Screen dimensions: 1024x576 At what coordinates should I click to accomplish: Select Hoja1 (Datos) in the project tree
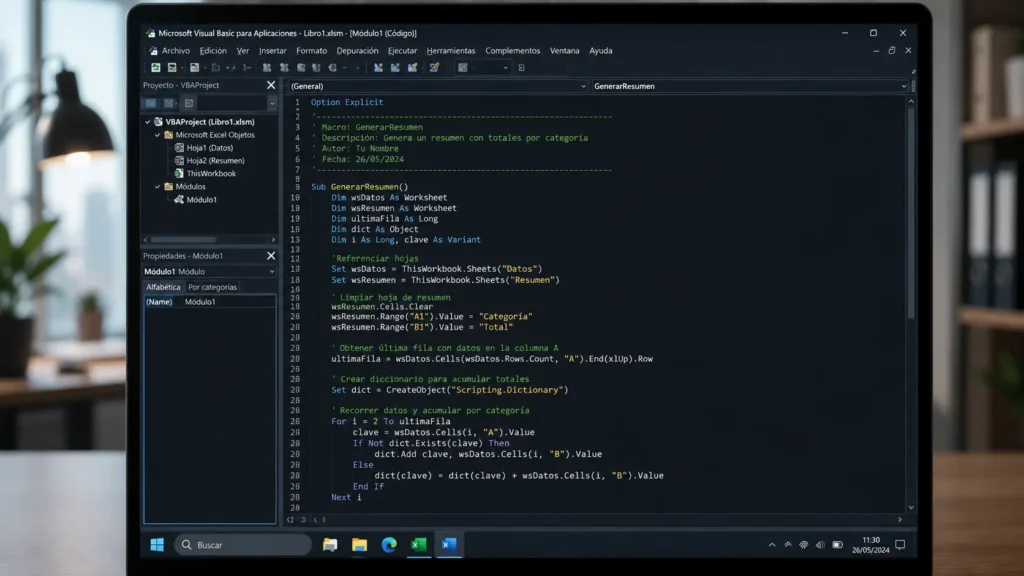[x=210, y=148]
